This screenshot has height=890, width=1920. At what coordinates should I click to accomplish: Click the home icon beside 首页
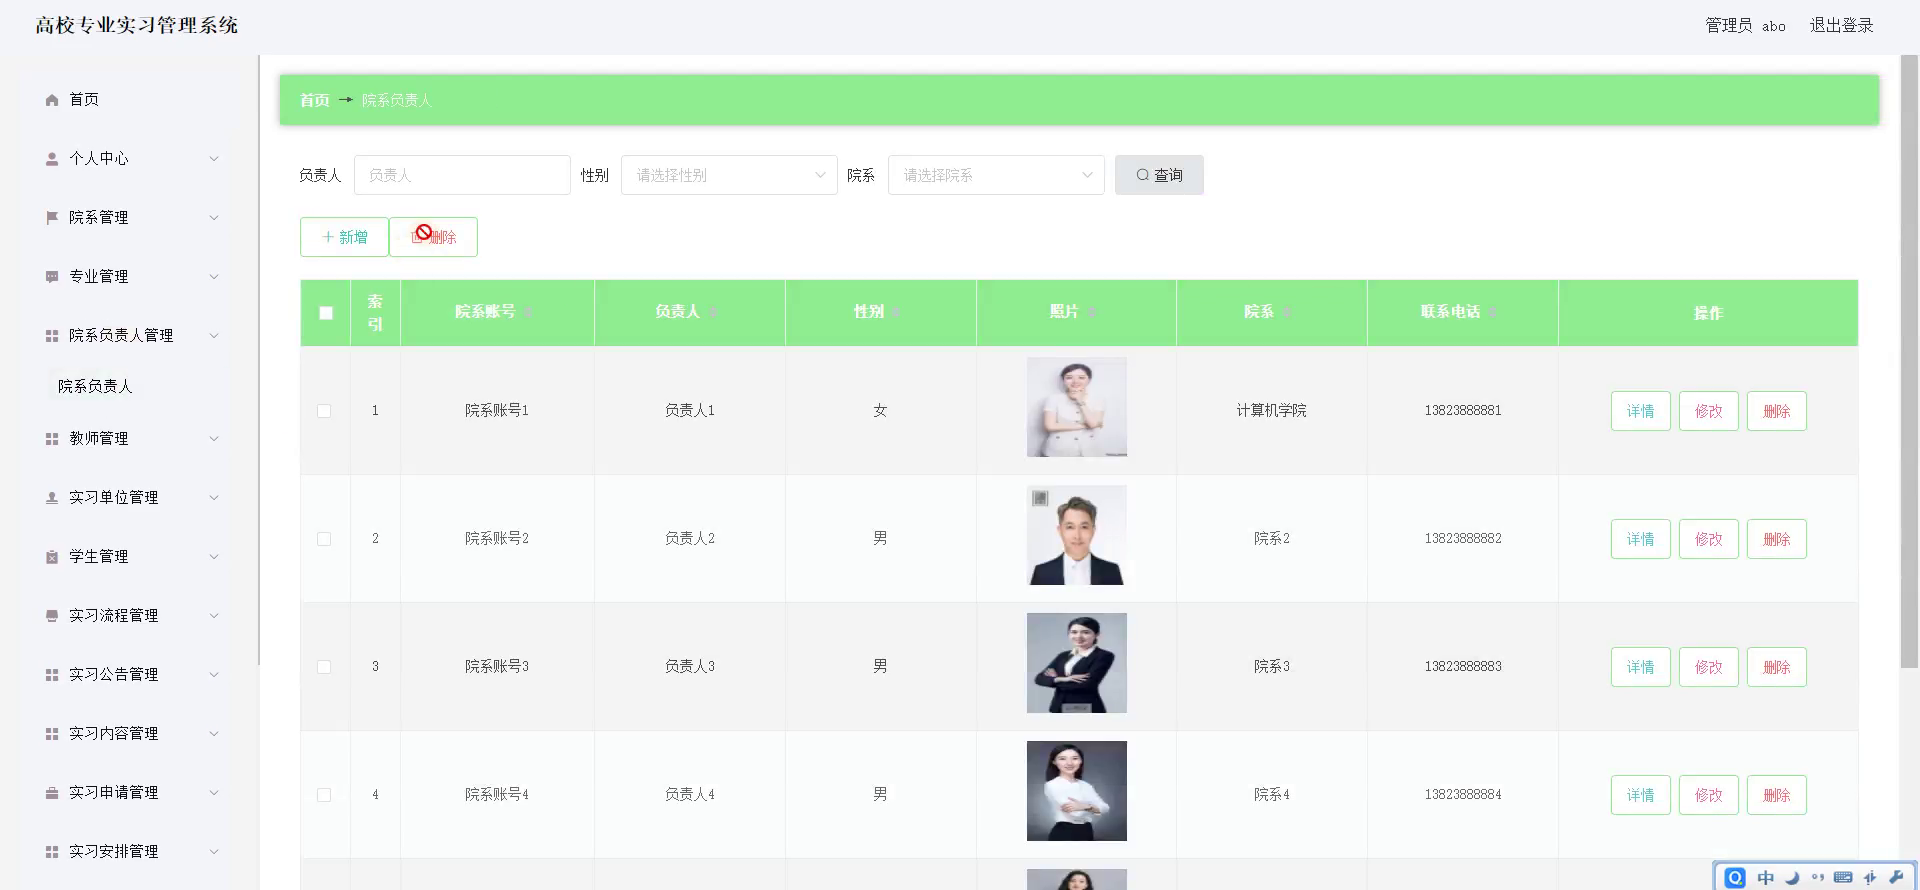tap(52, 100)
